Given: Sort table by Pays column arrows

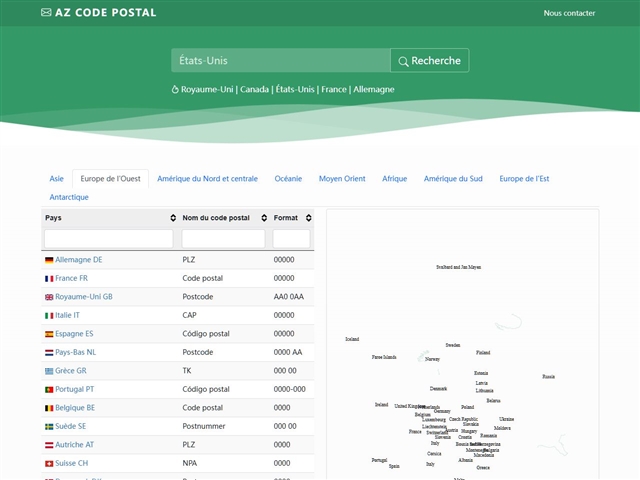Looking at the screenshot, I should [173, 218].
